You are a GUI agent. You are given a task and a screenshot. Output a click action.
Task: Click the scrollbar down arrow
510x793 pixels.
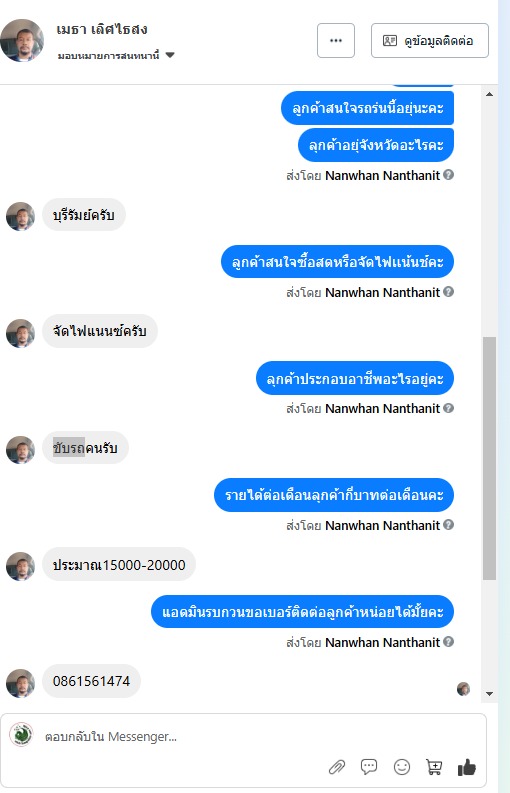tap(489, 693)
